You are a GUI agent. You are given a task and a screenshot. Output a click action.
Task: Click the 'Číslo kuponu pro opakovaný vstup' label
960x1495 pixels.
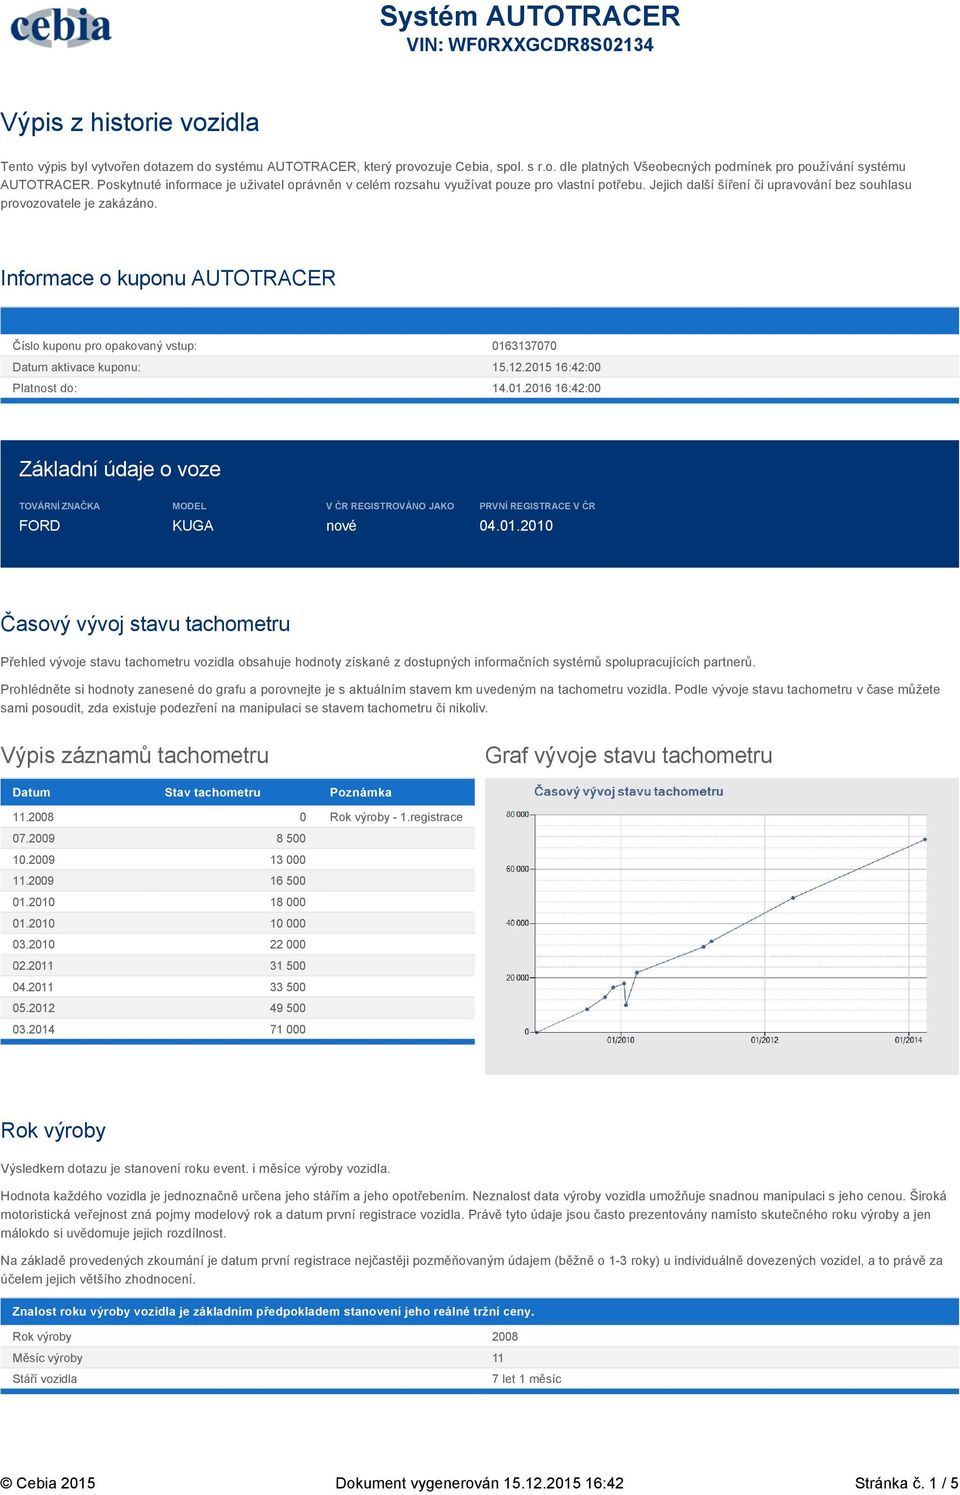coord(105,346)
